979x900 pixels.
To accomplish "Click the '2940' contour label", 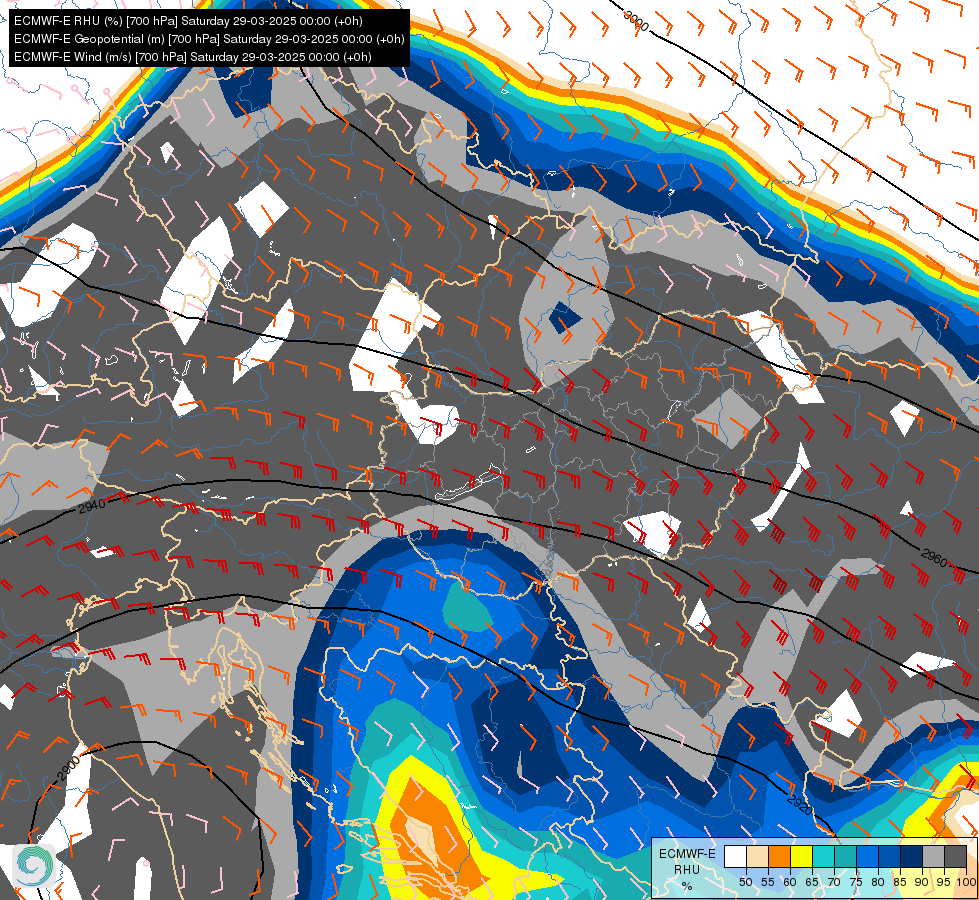I will [92, 505].
